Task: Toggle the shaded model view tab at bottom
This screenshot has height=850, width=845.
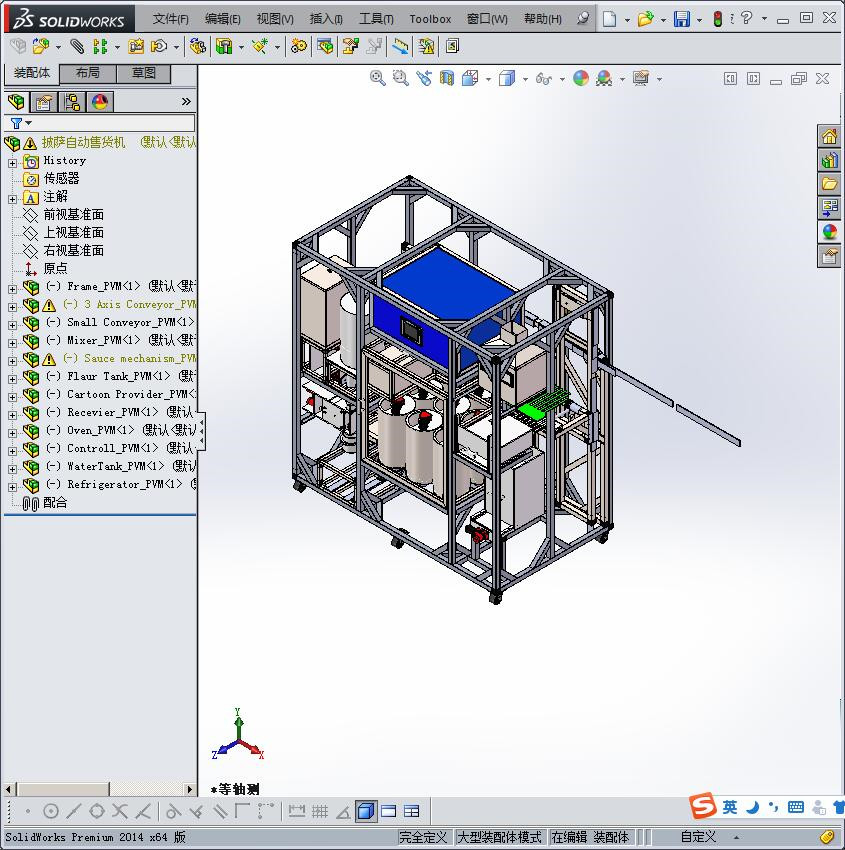Action: click(366, 811)
